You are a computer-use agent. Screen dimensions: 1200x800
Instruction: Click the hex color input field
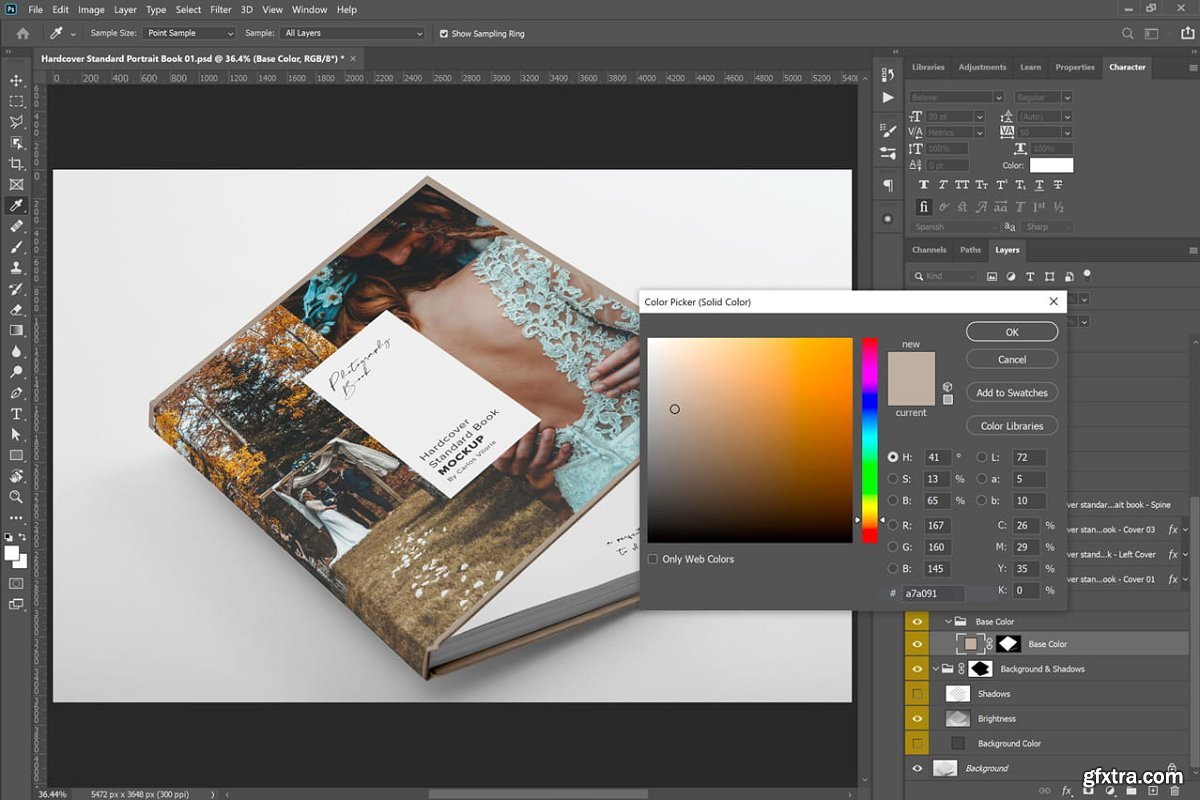(933, 593)
